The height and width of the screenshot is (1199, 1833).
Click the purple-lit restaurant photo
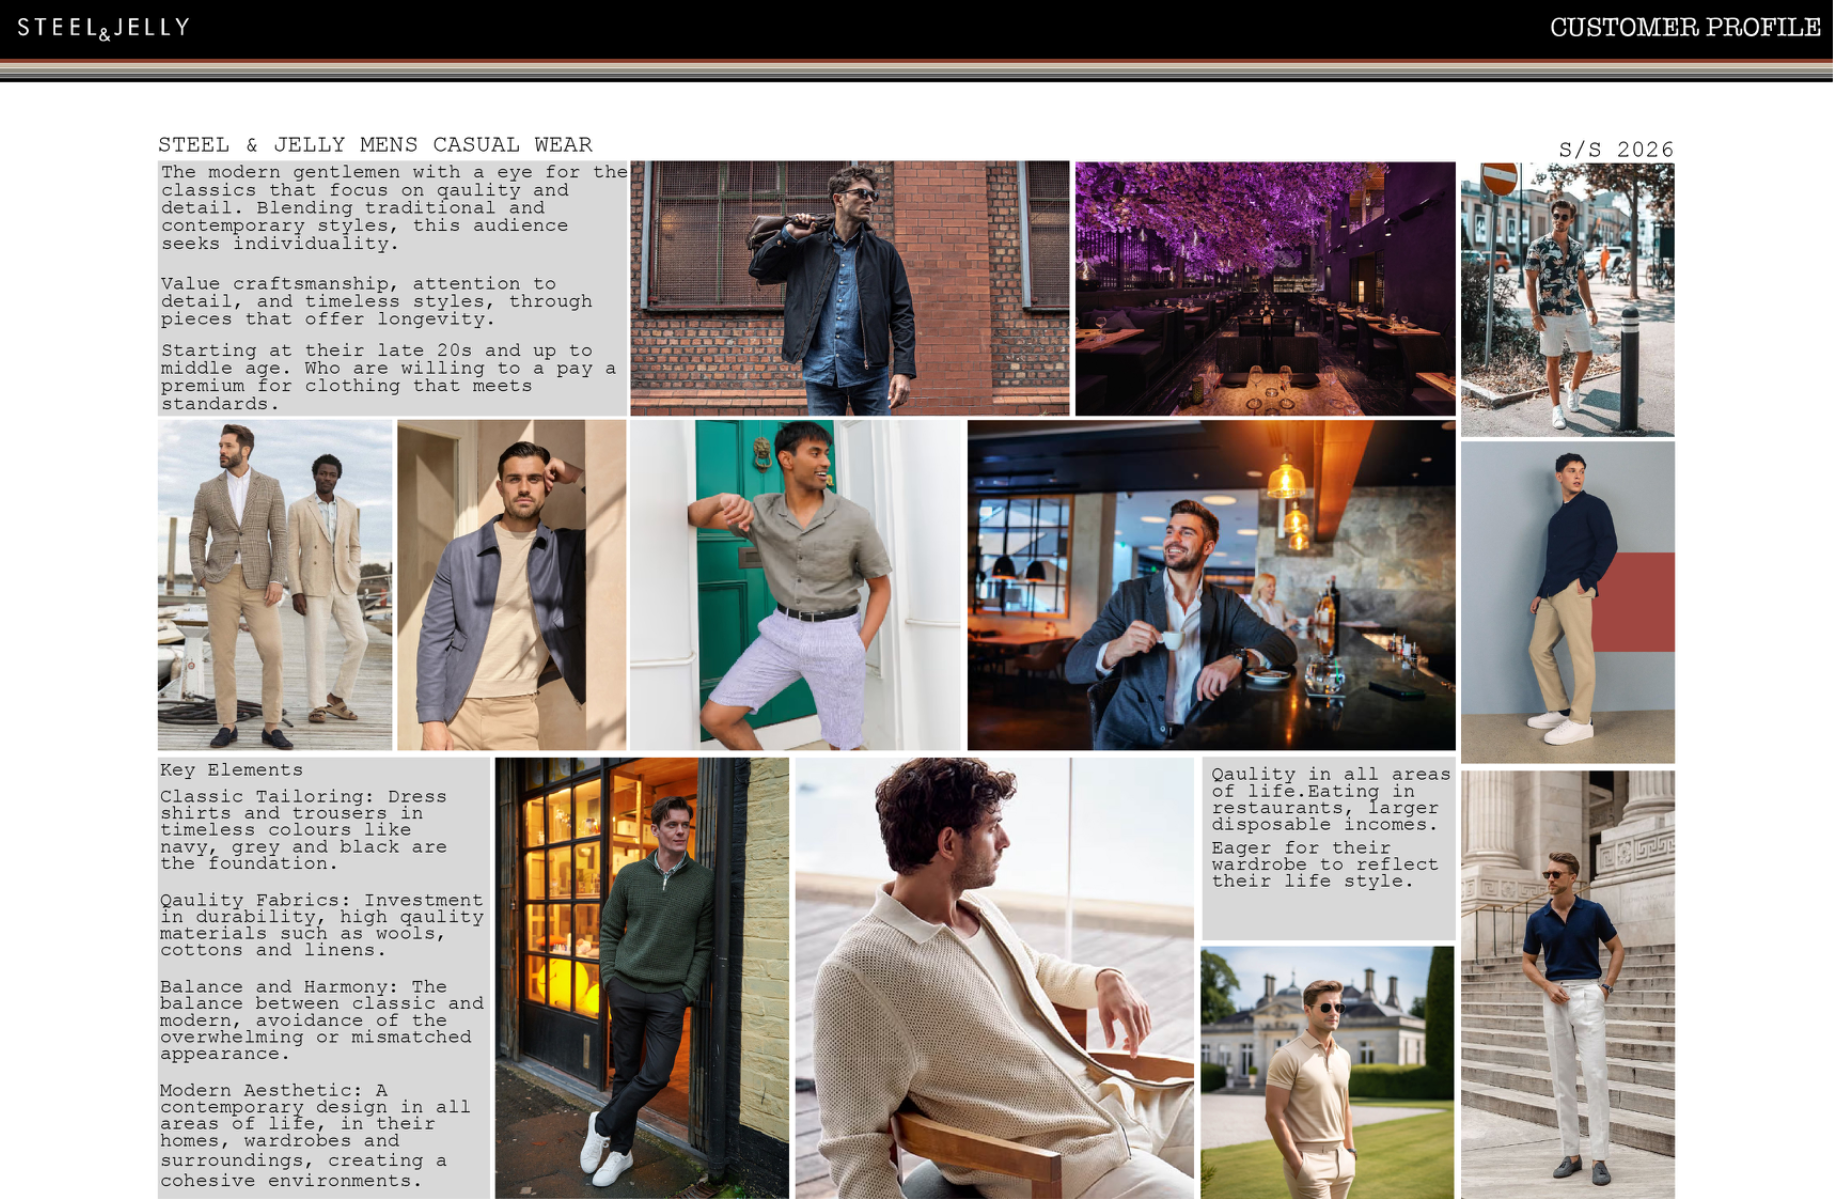(1265, 288)
